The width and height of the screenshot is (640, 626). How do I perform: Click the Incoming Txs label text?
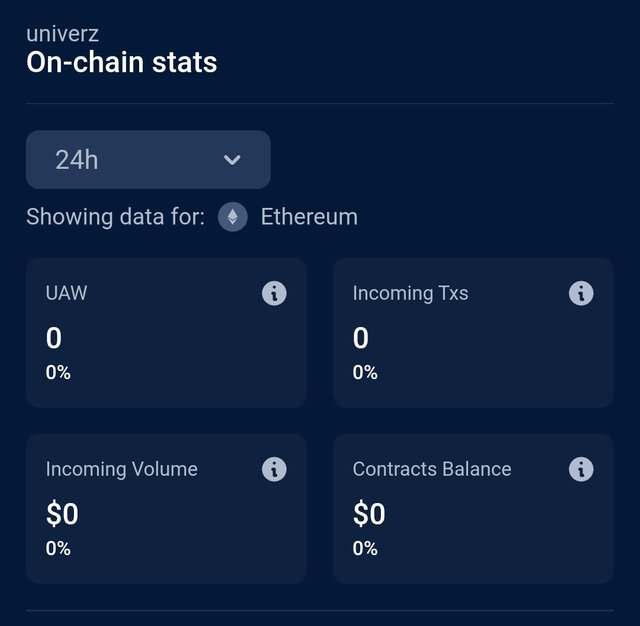tap(410, 294)
